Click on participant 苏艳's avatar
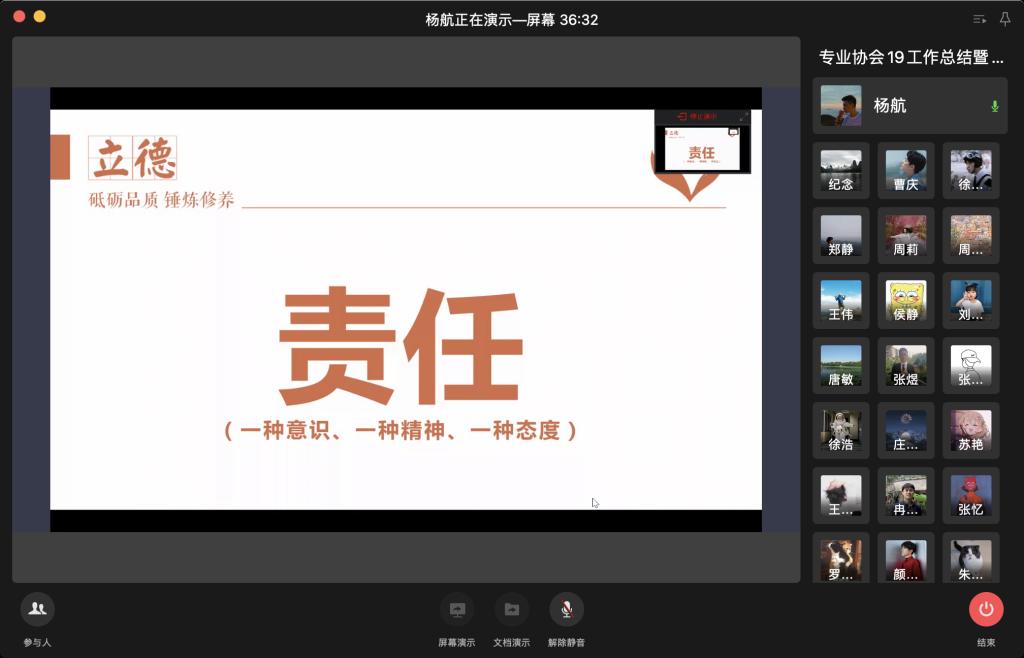This screenshot has height=658, width=1024. (x=970, y=431)
